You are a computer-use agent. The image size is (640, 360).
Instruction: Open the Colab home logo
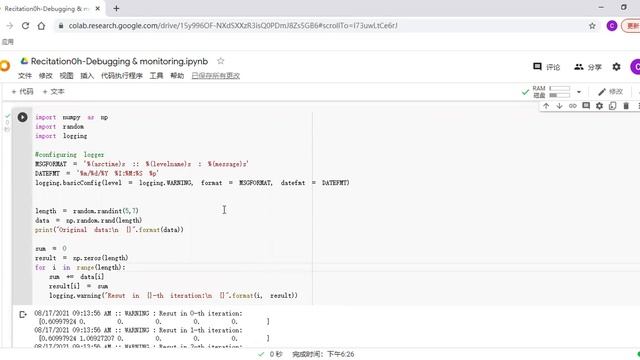4,66
